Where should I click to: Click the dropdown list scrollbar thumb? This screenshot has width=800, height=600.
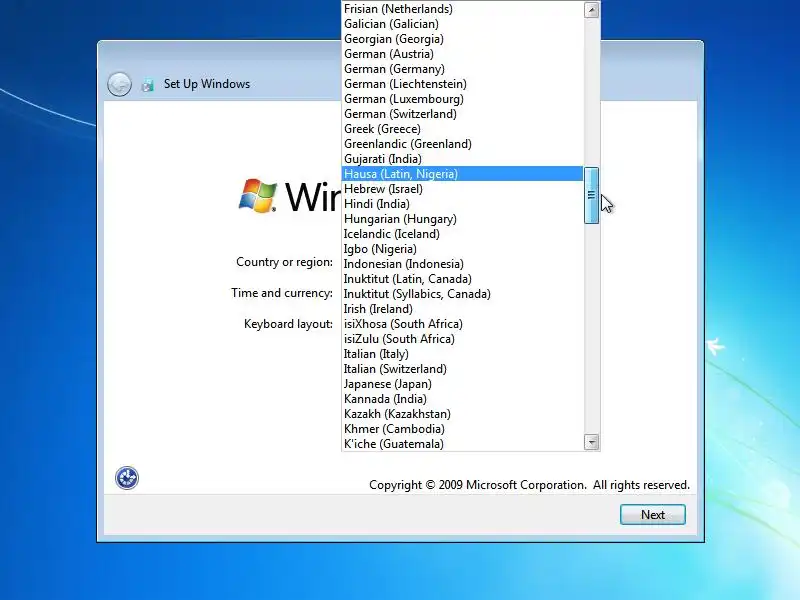591,195
